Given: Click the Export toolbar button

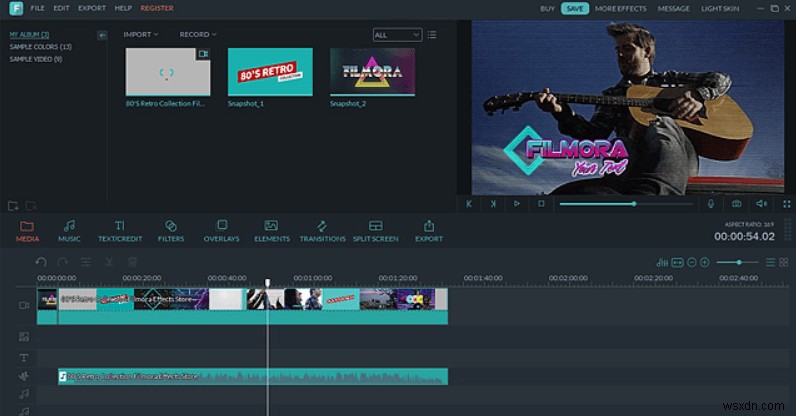Looking at the screenshot, I should point(429,231).
